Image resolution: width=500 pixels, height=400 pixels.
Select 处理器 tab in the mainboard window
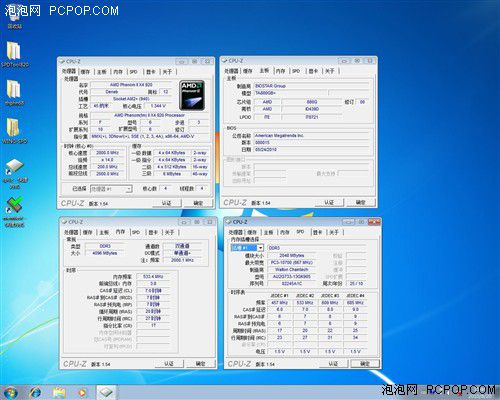[x=231, y=71]
